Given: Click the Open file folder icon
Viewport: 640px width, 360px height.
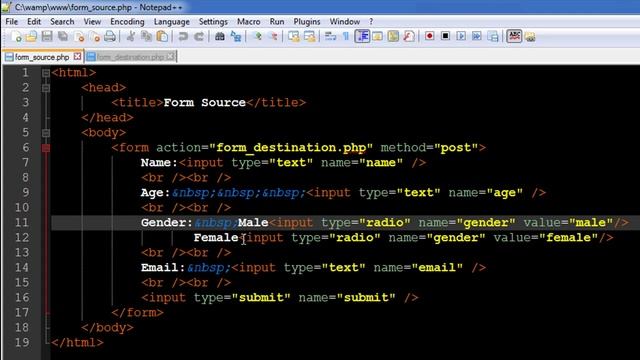Looking at the screenshot, I should point(31,36).
